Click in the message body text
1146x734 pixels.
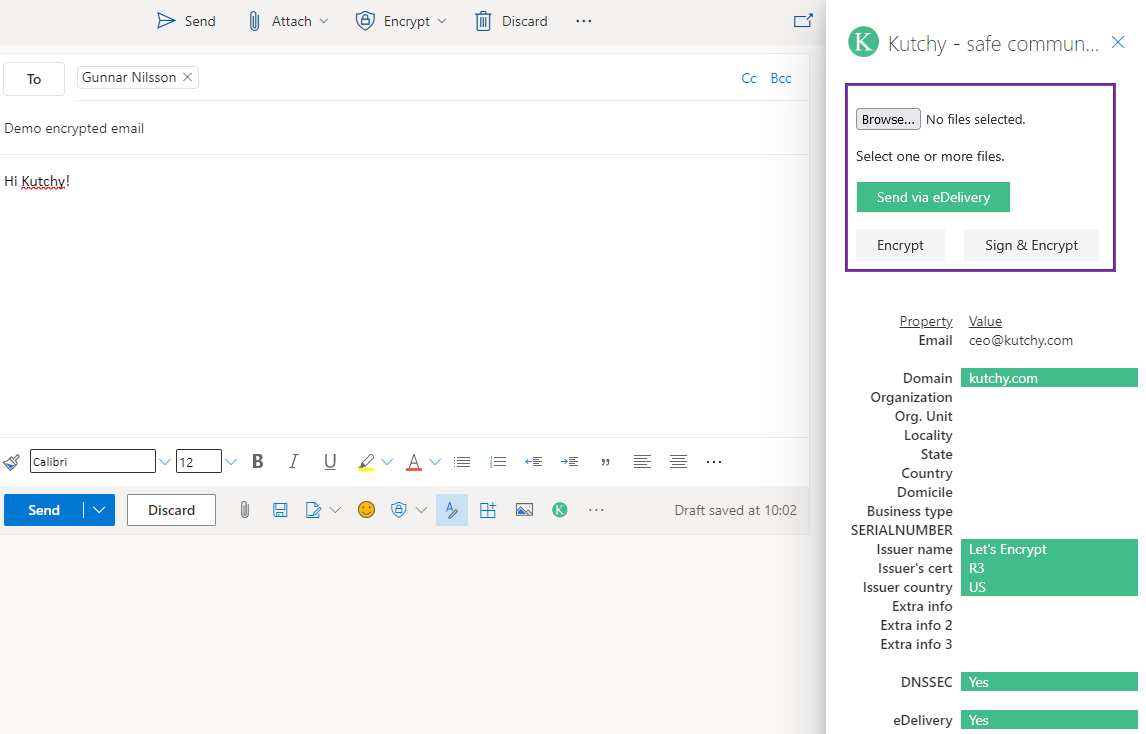pos(37,181)
